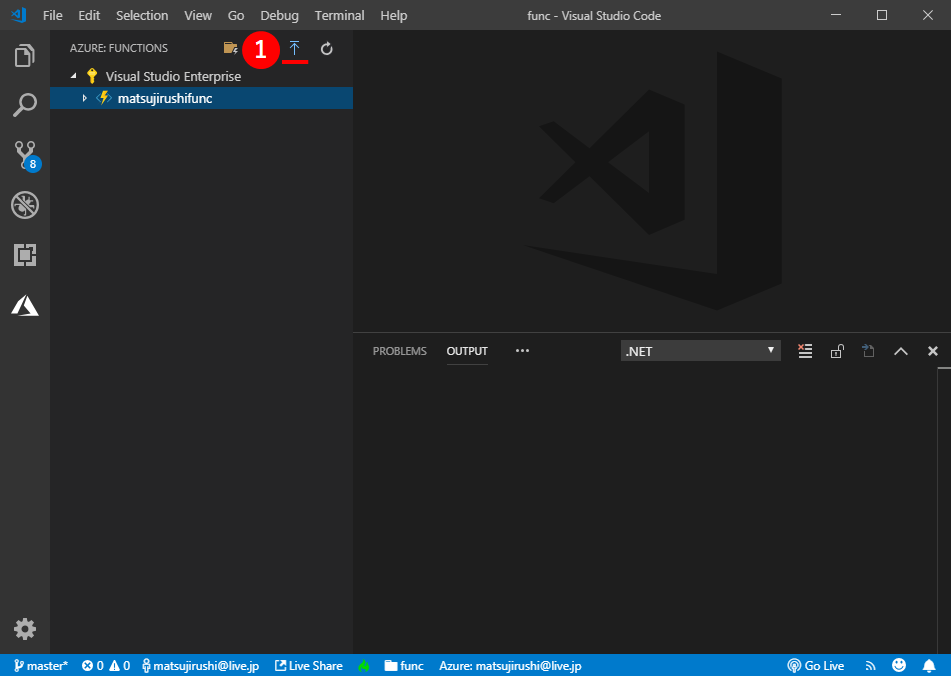
Task: Open the Debug view icon
Action: coord(25,205)
